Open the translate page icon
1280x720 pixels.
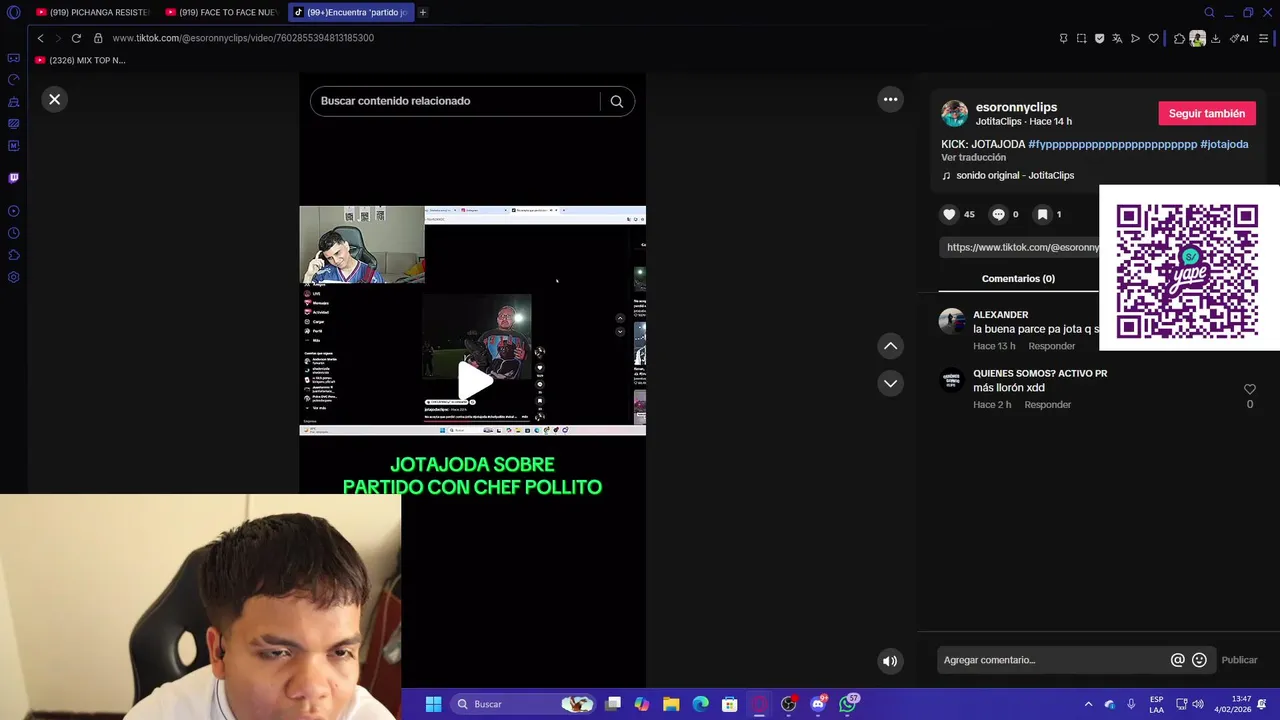point(1117,38)
